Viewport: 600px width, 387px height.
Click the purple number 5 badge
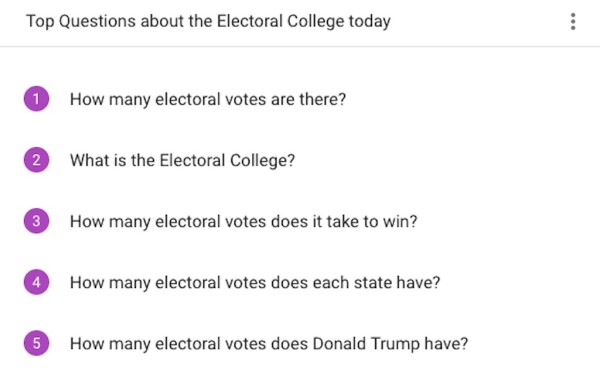(x=36, y=343)
